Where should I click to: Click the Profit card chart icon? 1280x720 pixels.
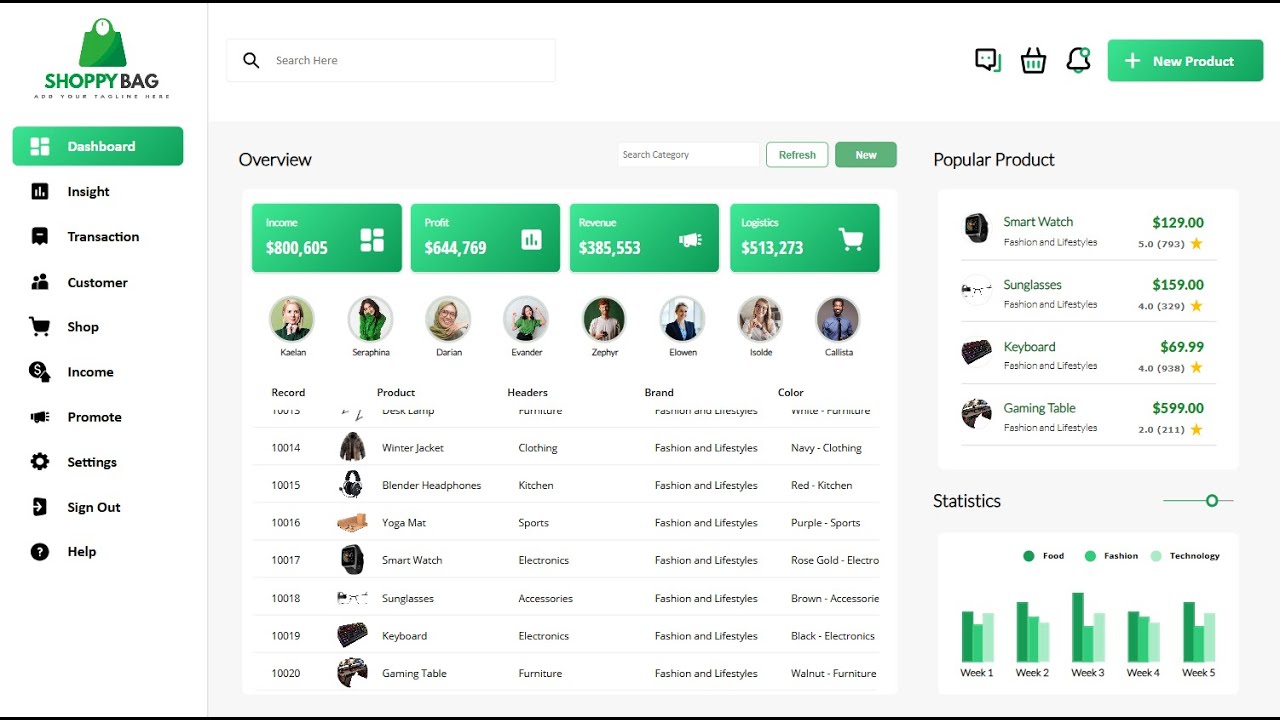click(x=531, y=239)
